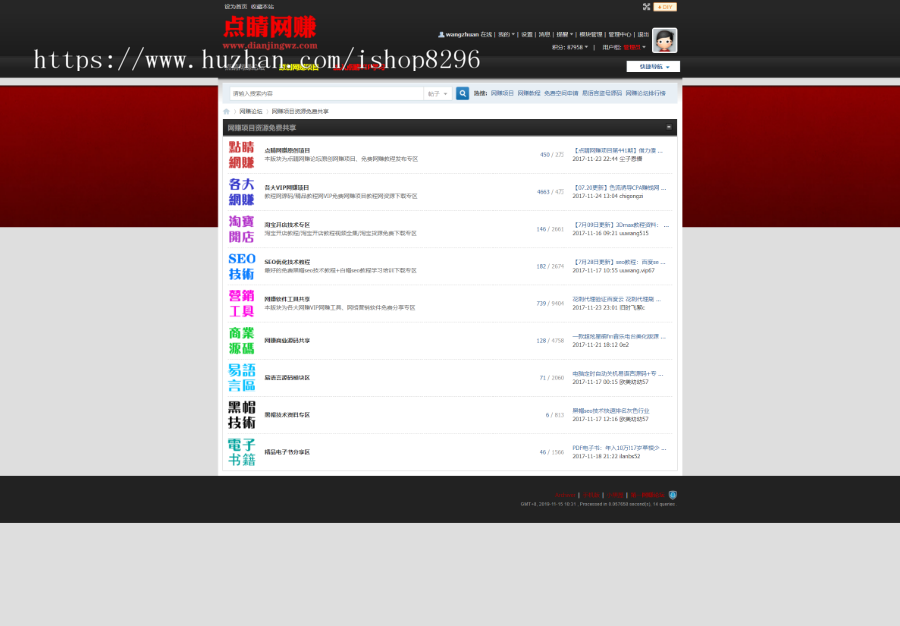Viewport: 900px width, 626px height.
Task: Collapse the 网赚项目资源免费共享 section
Action: pyautogui.click(x=669, y=127)
